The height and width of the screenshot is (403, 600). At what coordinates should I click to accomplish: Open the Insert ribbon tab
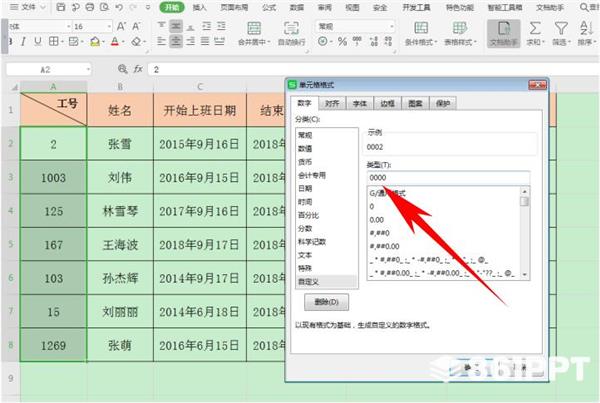(199, 7)
